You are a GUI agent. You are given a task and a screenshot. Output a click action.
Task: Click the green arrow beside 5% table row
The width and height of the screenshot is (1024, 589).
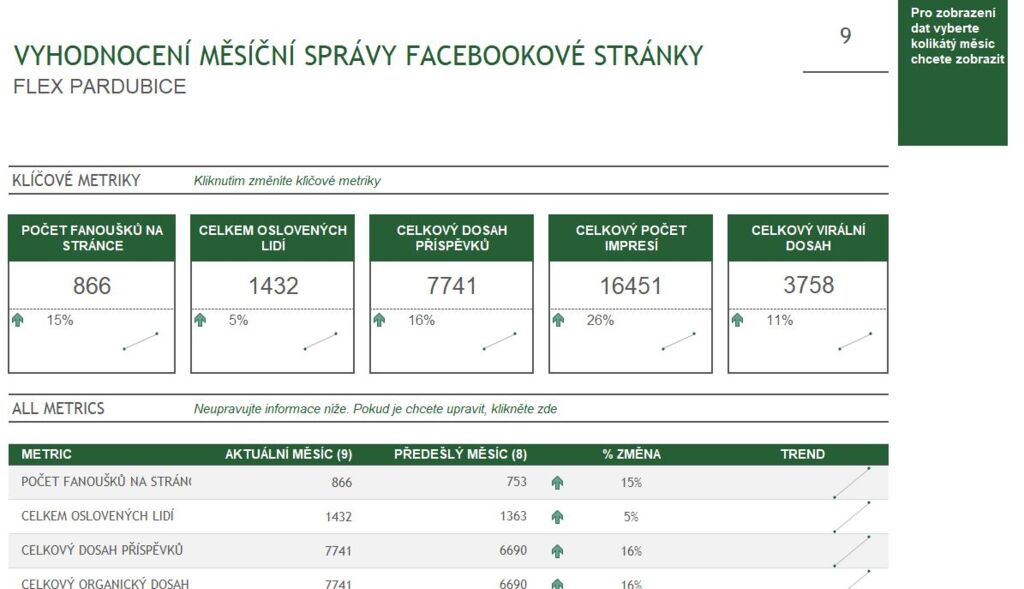pos(557,517)
